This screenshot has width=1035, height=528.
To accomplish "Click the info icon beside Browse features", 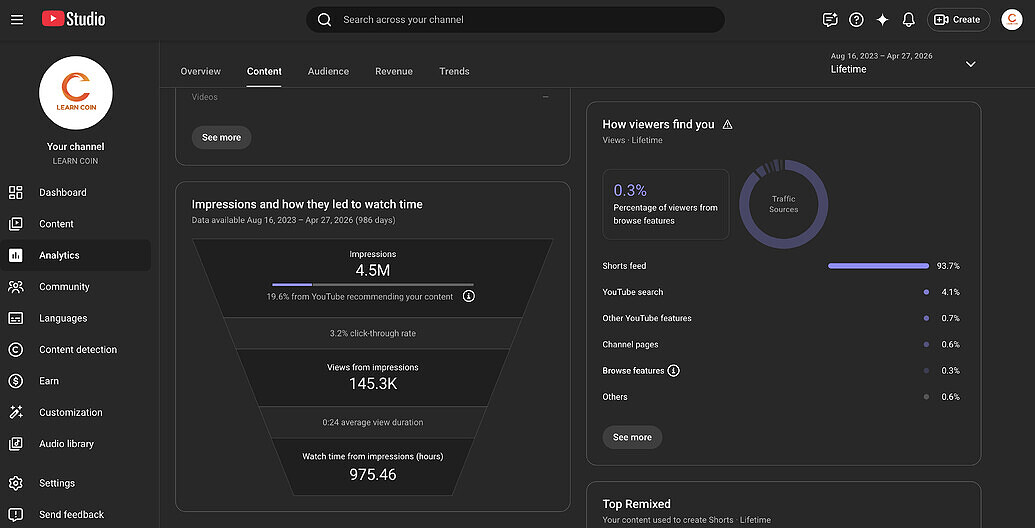I will pos(673,371).
